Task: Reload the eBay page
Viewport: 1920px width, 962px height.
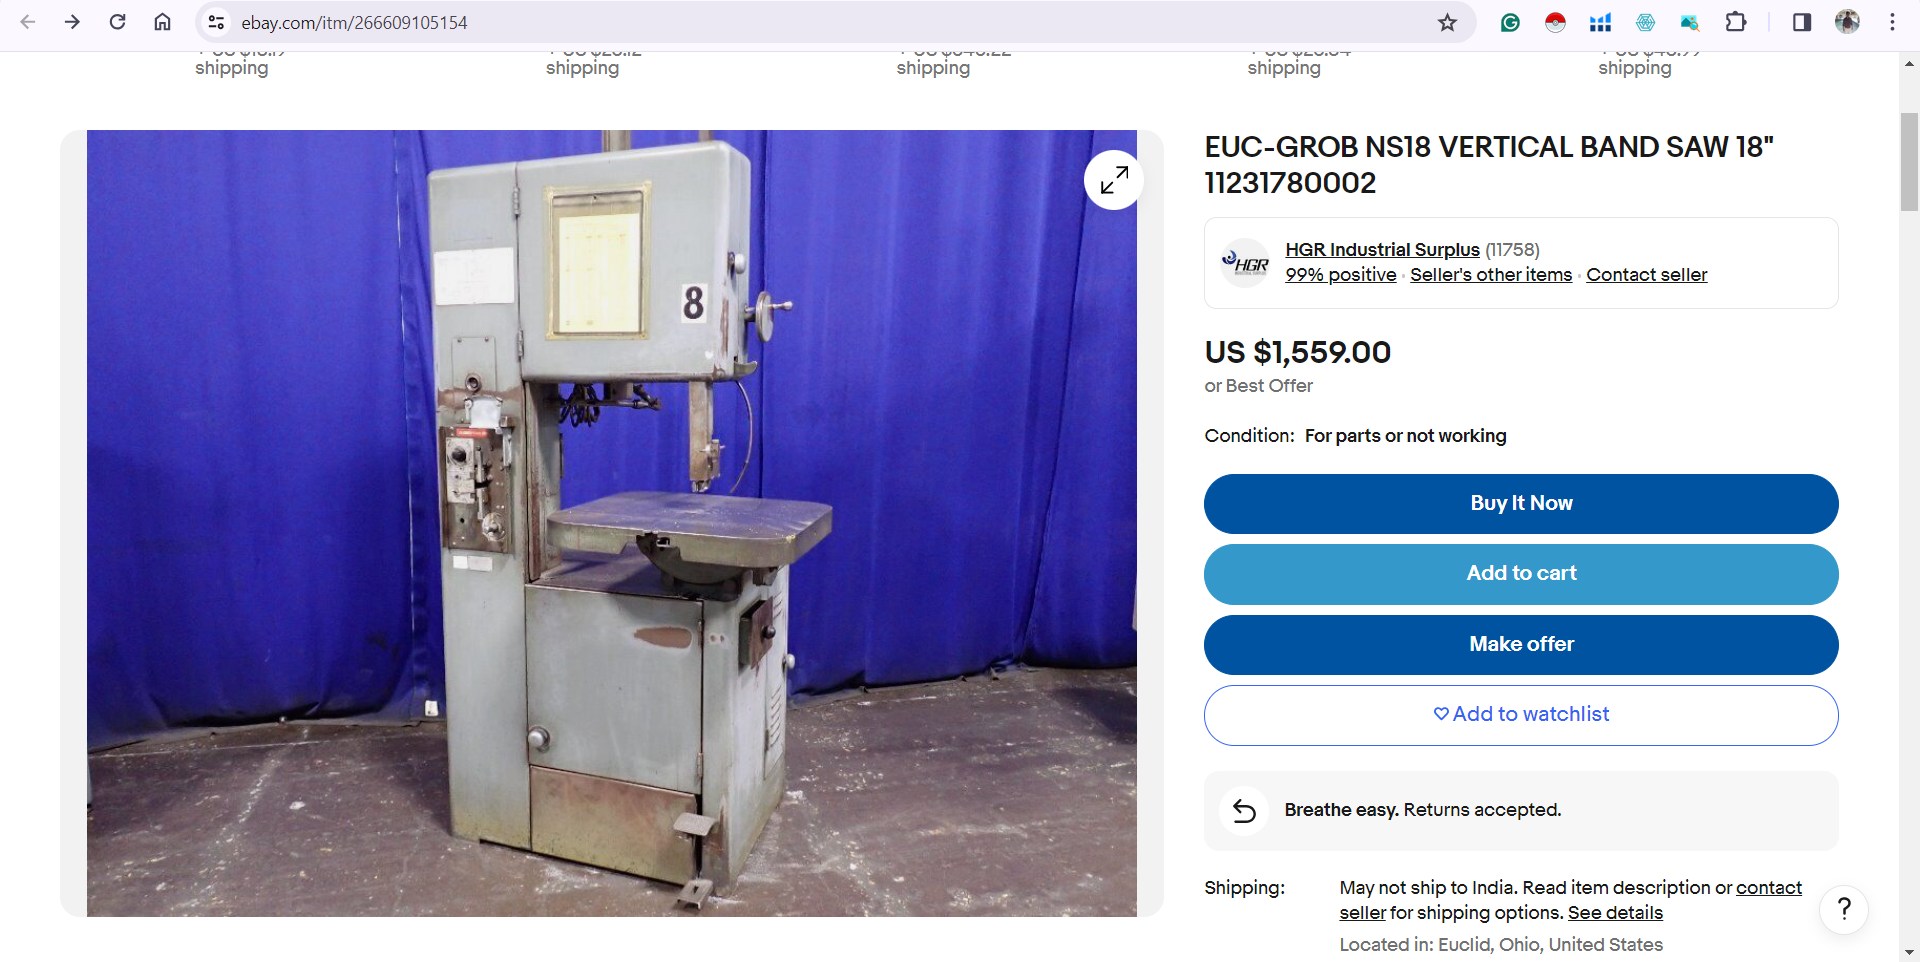Action: (117, 22)
